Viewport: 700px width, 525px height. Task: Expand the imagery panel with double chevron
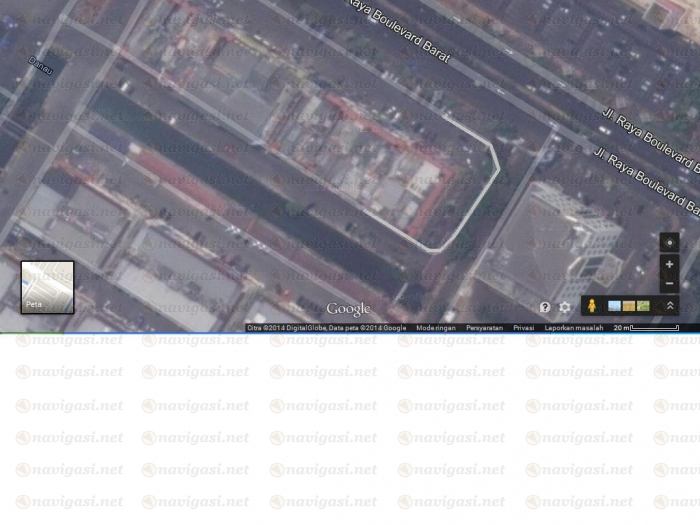669,306
